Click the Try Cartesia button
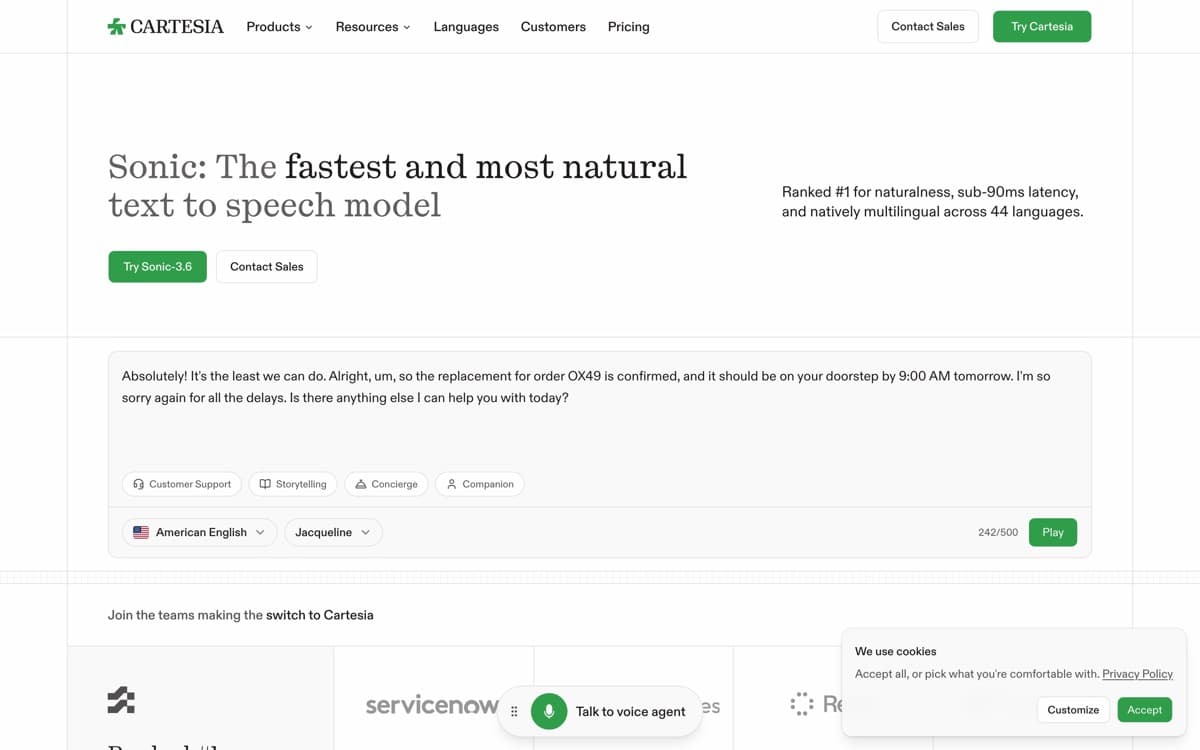This screenshot has height=750, width=1200. (x=1042, y=27)
